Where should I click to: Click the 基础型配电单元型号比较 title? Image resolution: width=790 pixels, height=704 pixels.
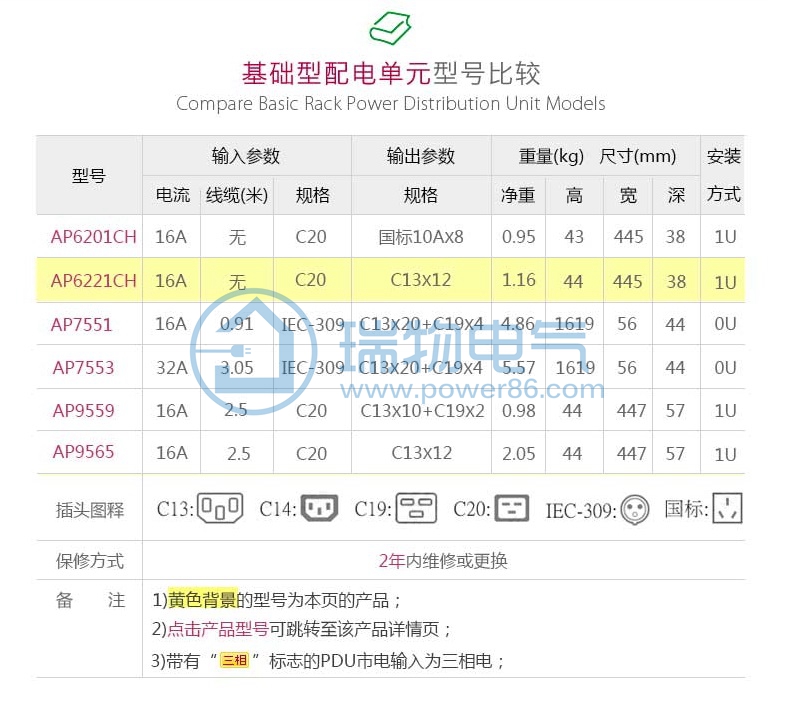391,74
